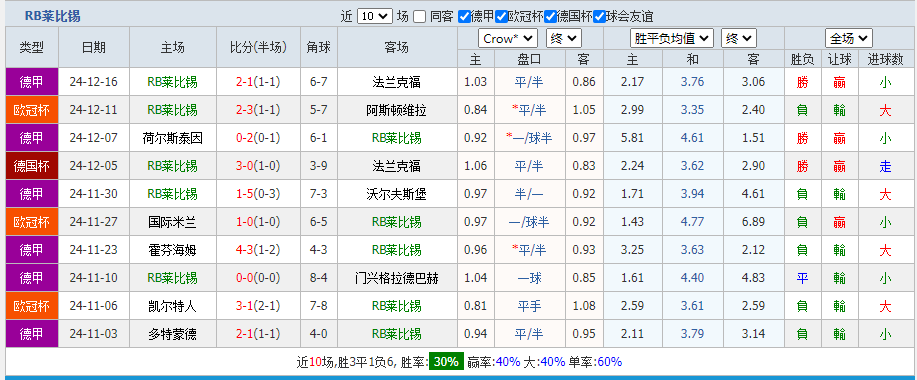
Task: Click the 4.77 draw odds value
Action: point(692,222)
